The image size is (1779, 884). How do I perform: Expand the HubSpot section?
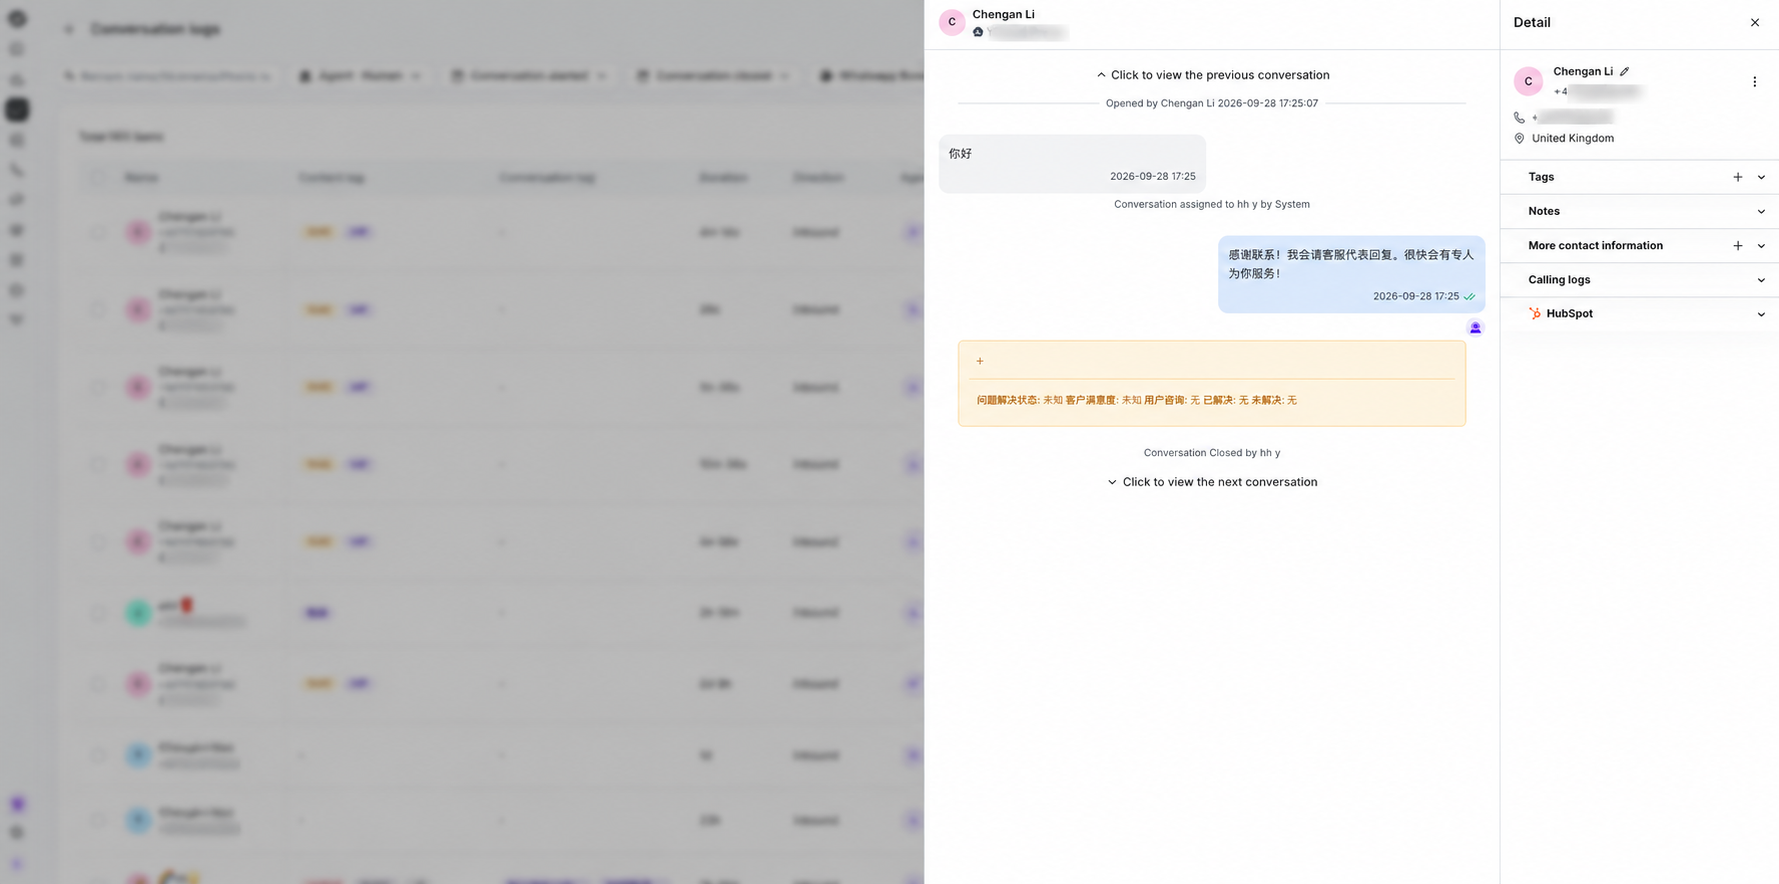1639,314
